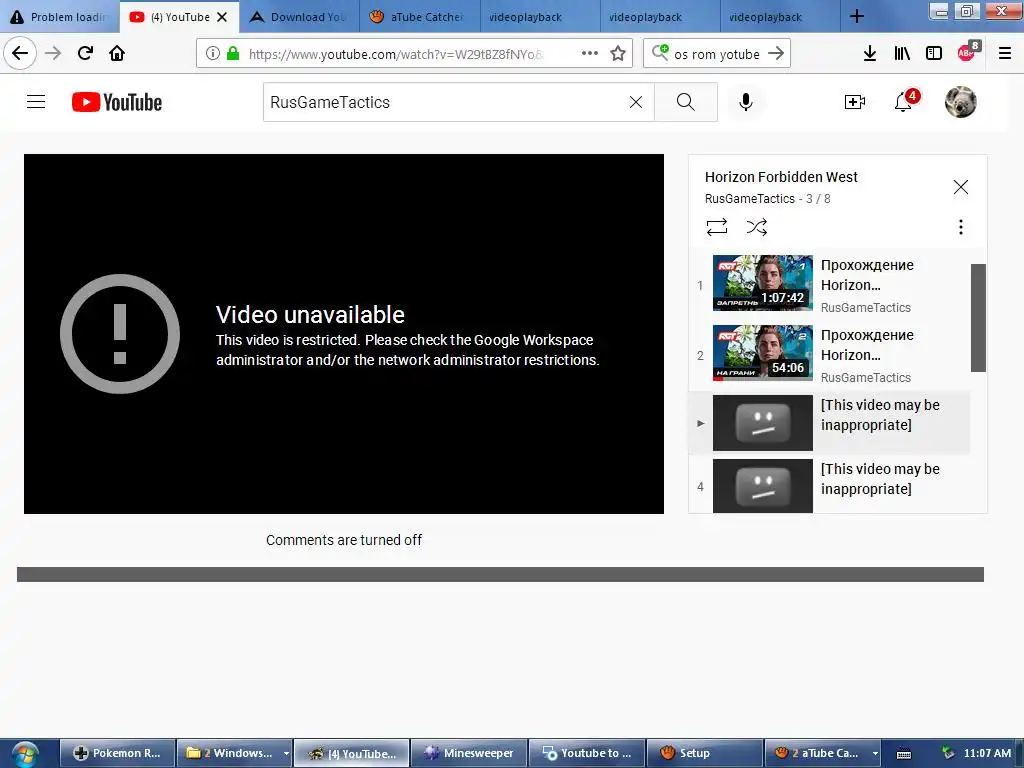Open the browser downloads arrow icon

(869, 54)
